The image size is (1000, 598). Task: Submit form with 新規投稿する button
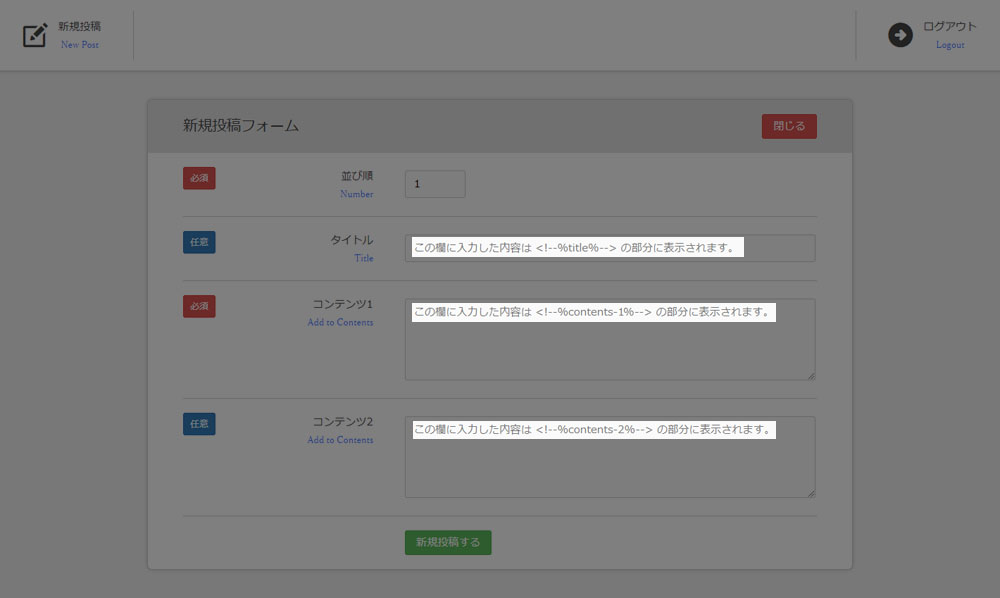pos(448,543)
